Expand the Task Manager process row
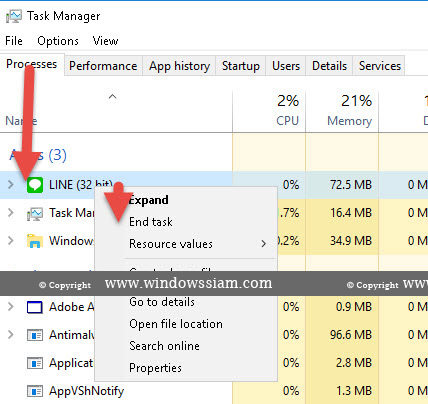 pyautogui.click(x=11, y=213)
